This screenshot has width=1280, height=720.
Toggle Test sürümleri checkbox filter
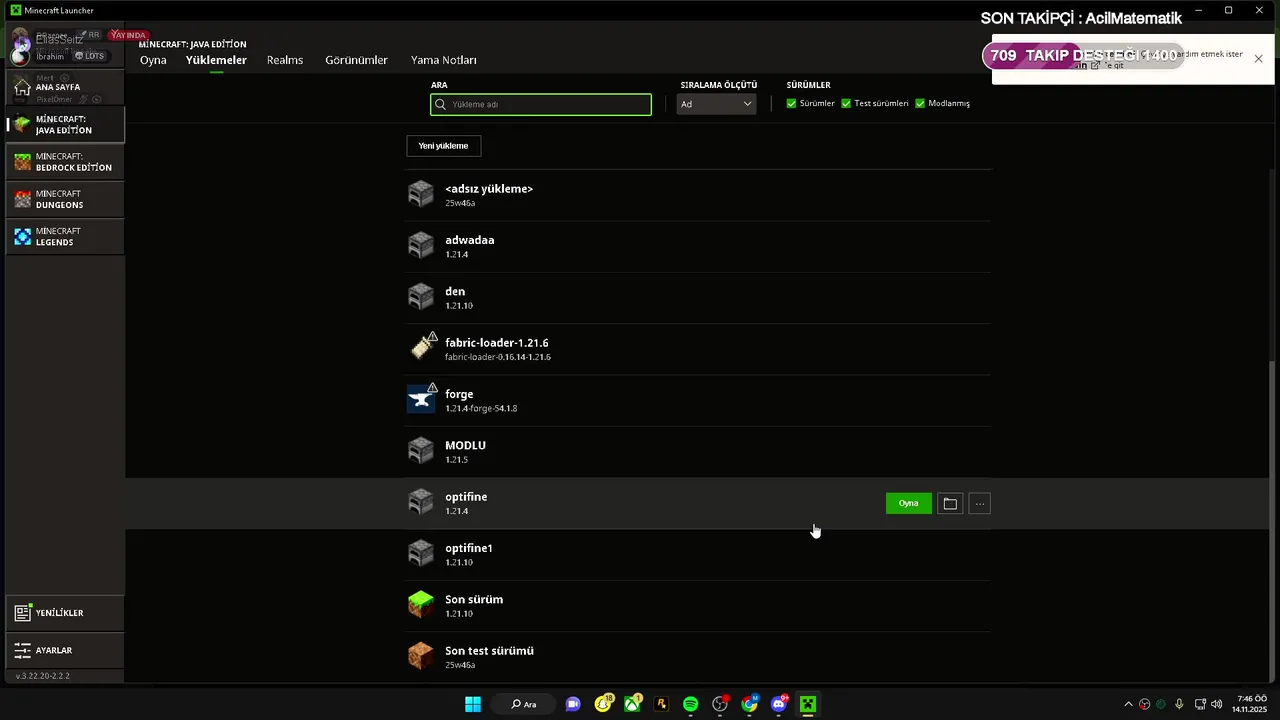(846, 103)
